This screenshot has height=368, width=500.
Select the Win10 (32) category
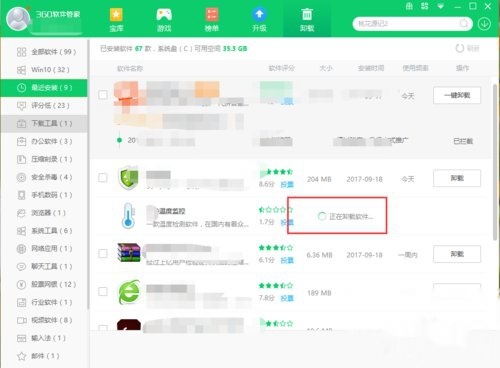[x=44, y=70]
